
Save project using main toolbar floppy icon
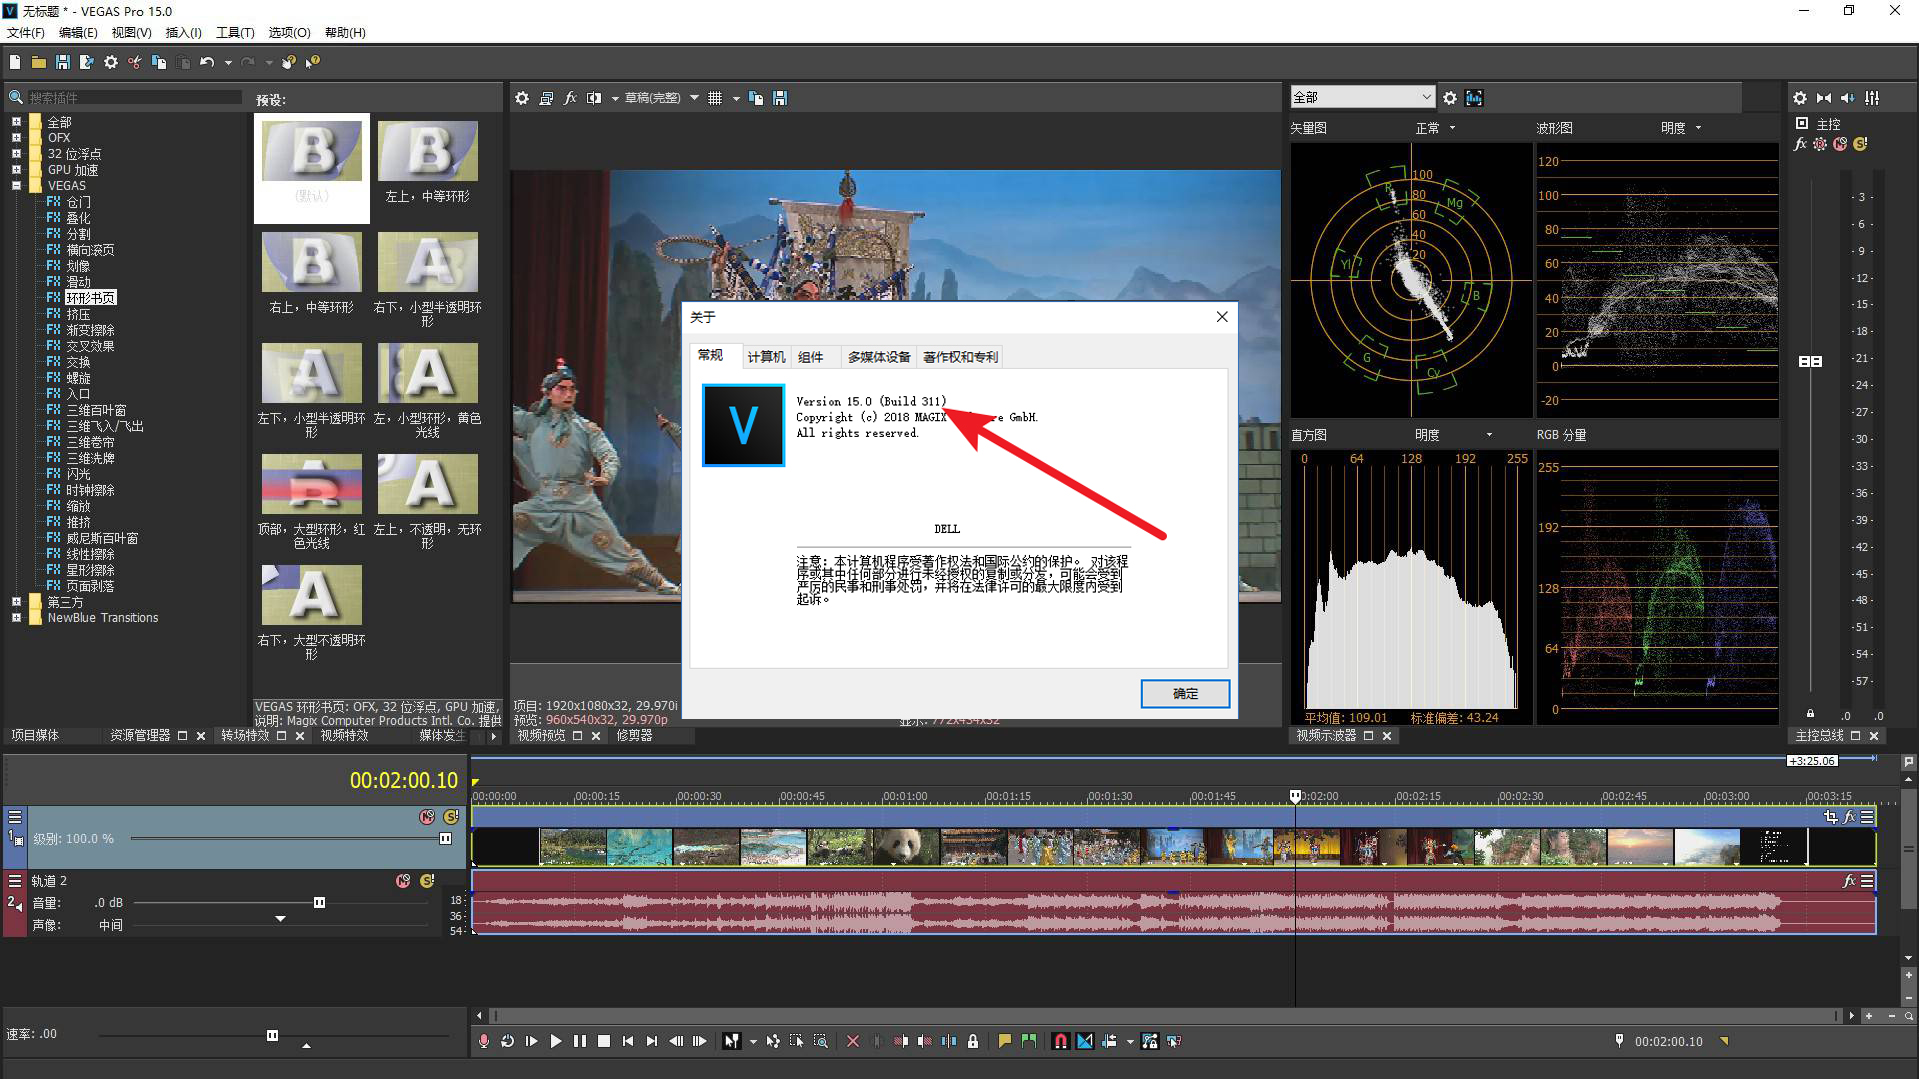point(63,62)
